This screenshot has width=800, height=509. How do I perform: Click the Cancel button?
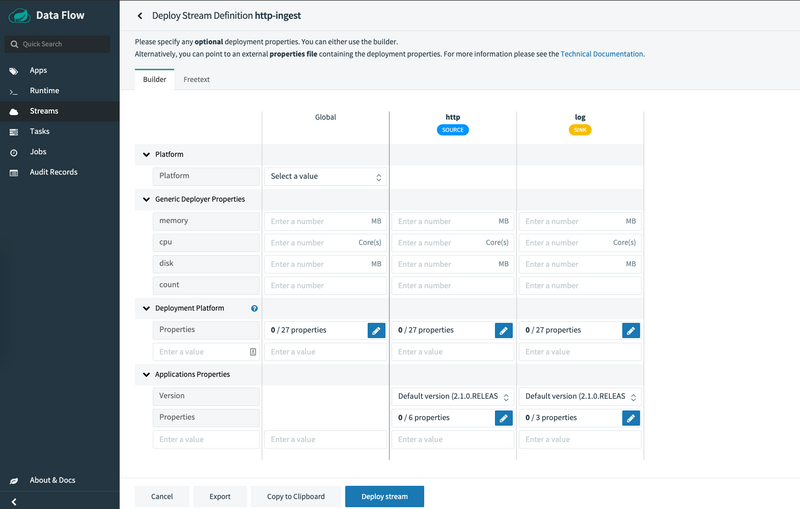click(162, 496)
